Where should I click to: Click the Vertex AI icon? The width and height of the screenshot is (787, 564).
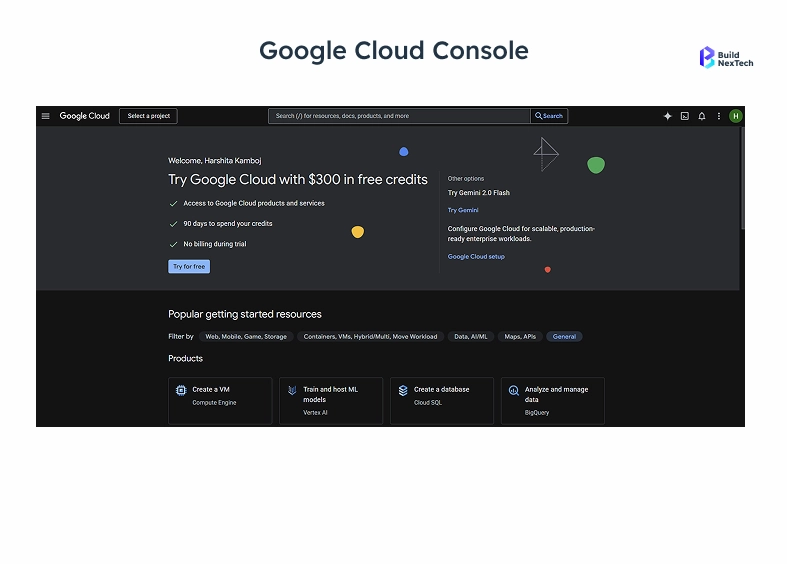click(x=292, y=390)
